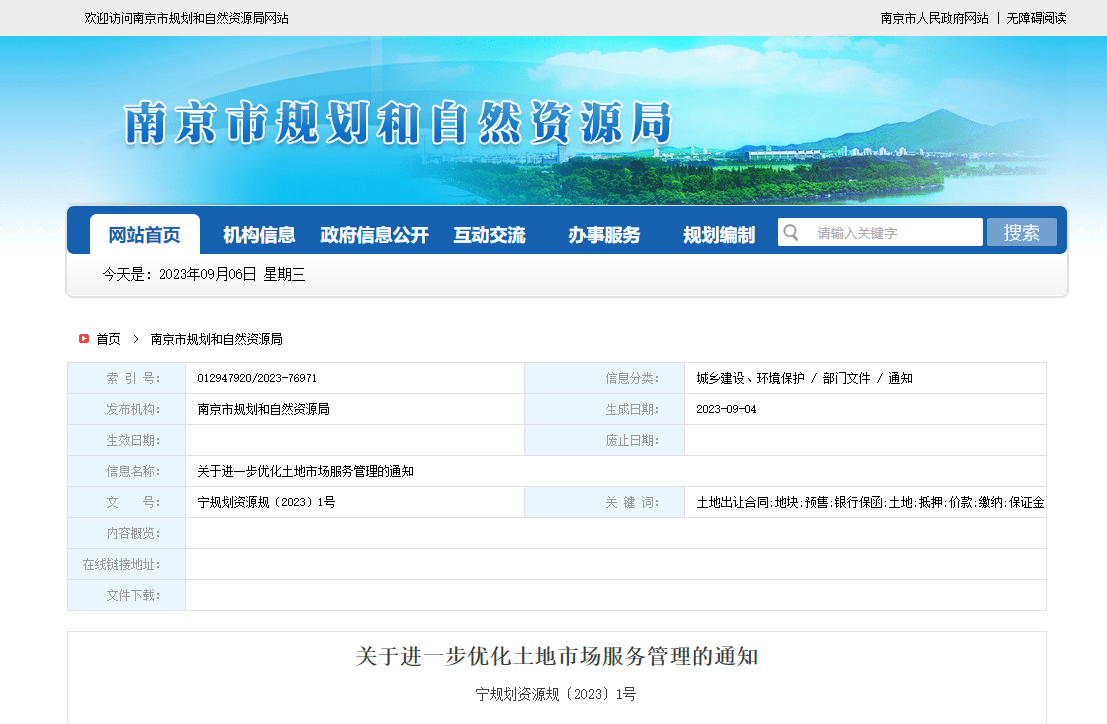Switch to the 规划编制 menu item
1107x724 pixels.
719,235
